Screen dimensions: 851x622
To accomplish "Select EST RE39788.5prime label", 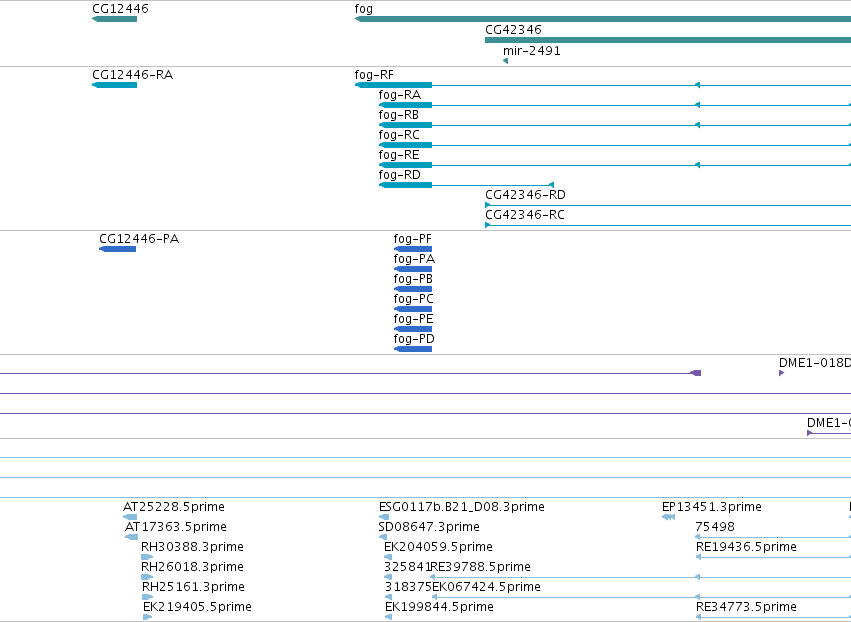I will pyautogui.click(x=480, y=567).
